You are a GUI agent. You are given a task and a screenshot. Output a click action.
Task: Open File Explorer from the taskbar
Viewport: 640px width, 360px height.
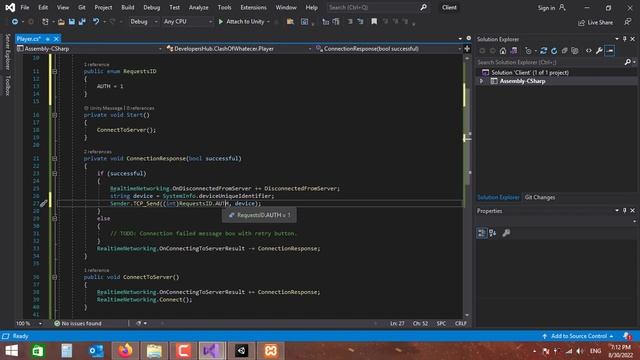pyautogui.click(x=154, y=351)
